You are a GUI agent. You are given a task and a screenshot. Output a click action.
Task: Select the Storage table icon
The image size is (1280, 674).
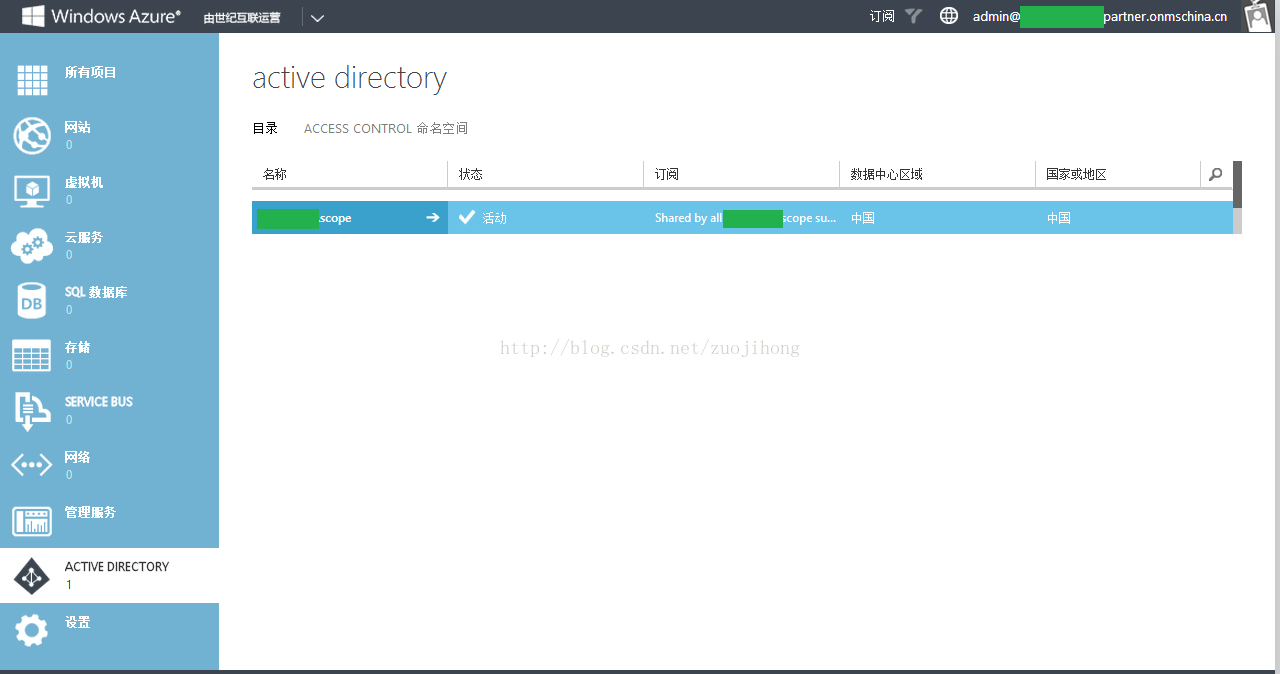(32, 355)
